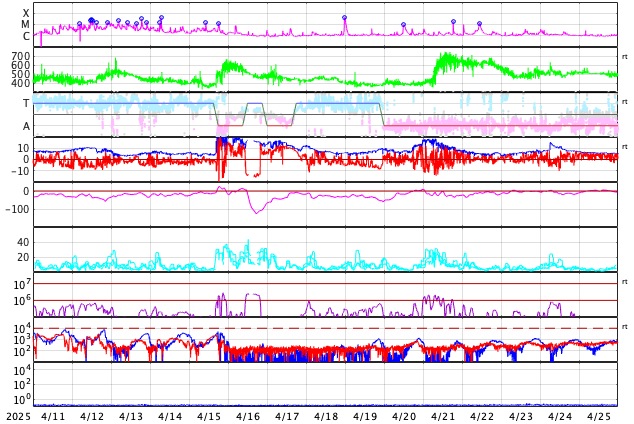Click the M flare class axis label

(x=25, y=25)
